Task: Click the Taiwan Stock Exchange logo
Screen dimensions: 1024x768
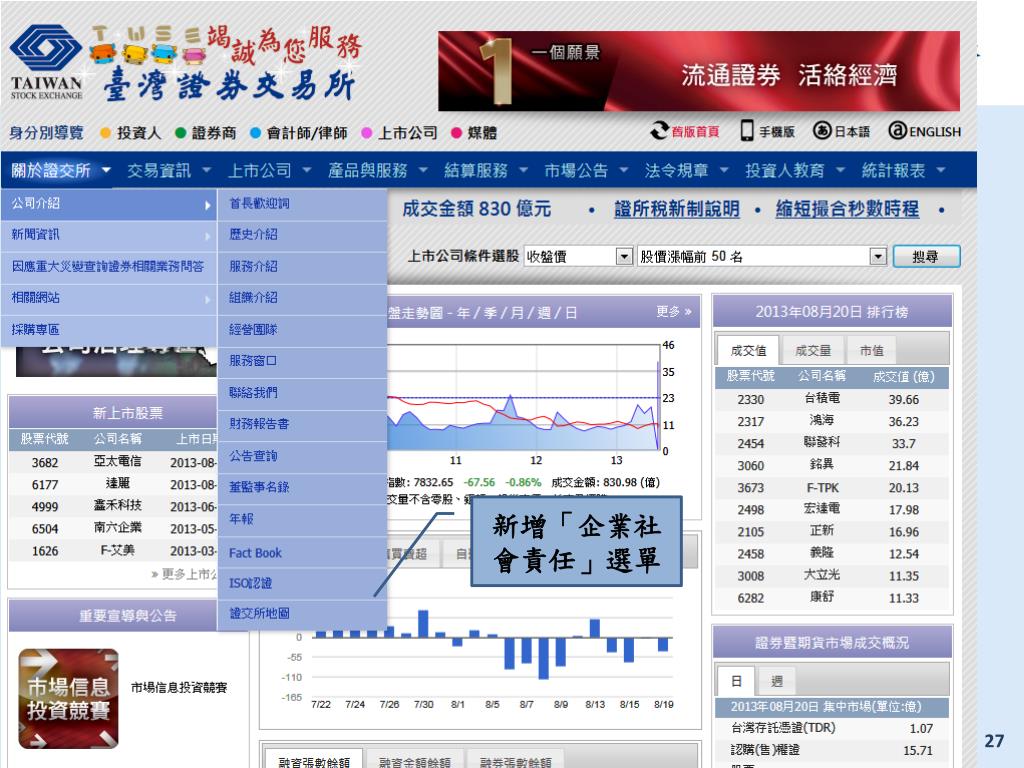Action: tap(46, 62)
